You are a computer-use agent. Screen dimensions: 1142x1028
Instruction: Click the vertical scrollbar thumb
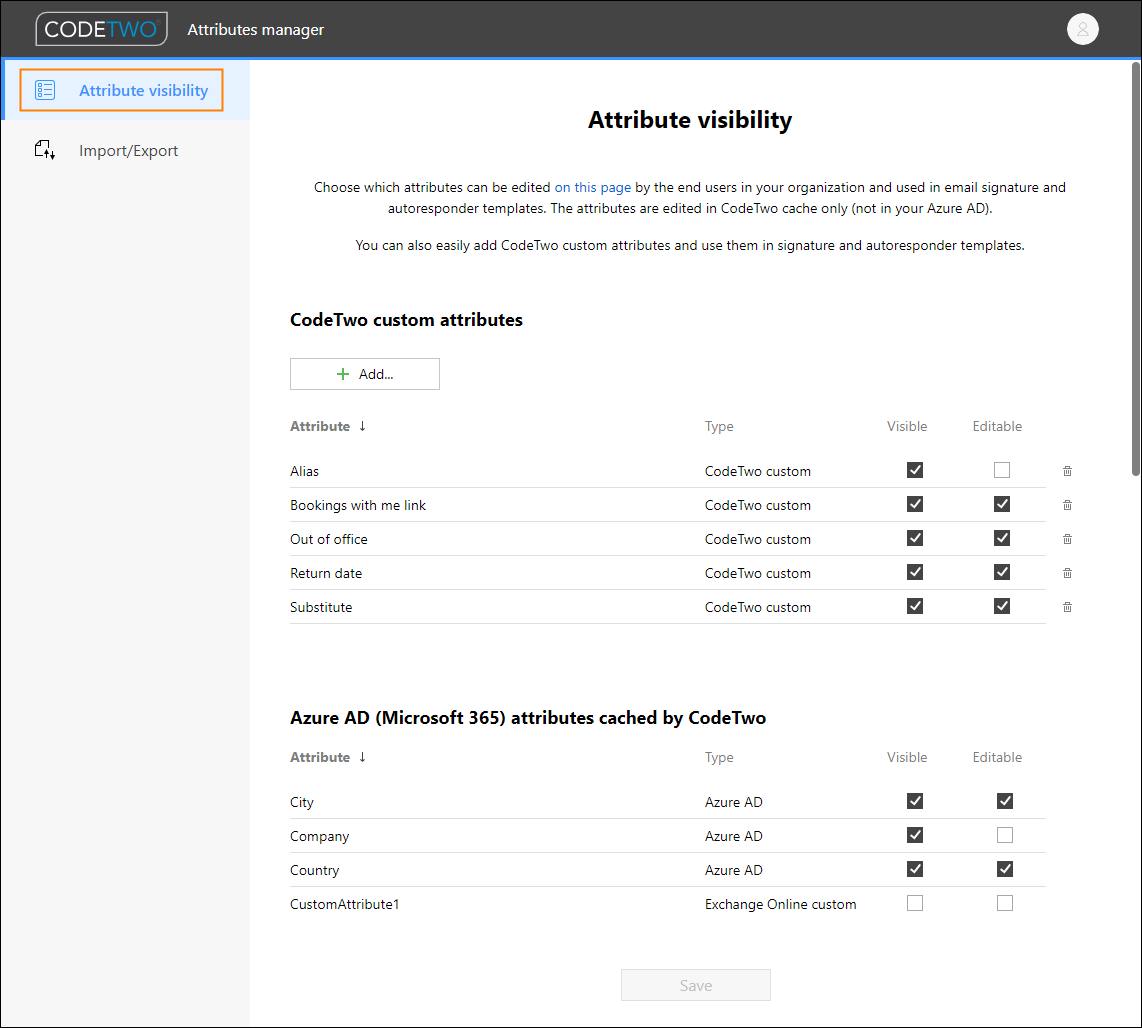(1135, 270)
